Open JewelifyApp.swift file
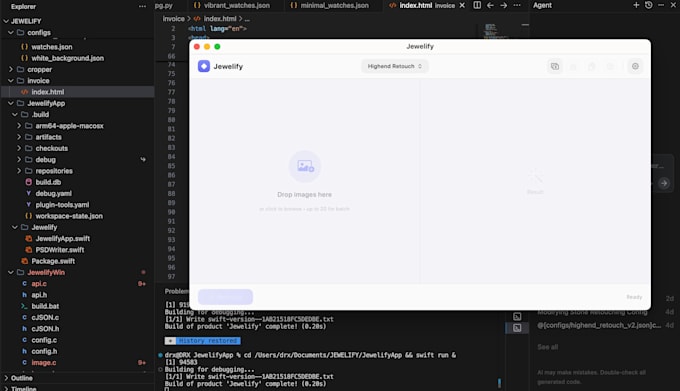The image size is (680, 391). click(x=62, y=238)
